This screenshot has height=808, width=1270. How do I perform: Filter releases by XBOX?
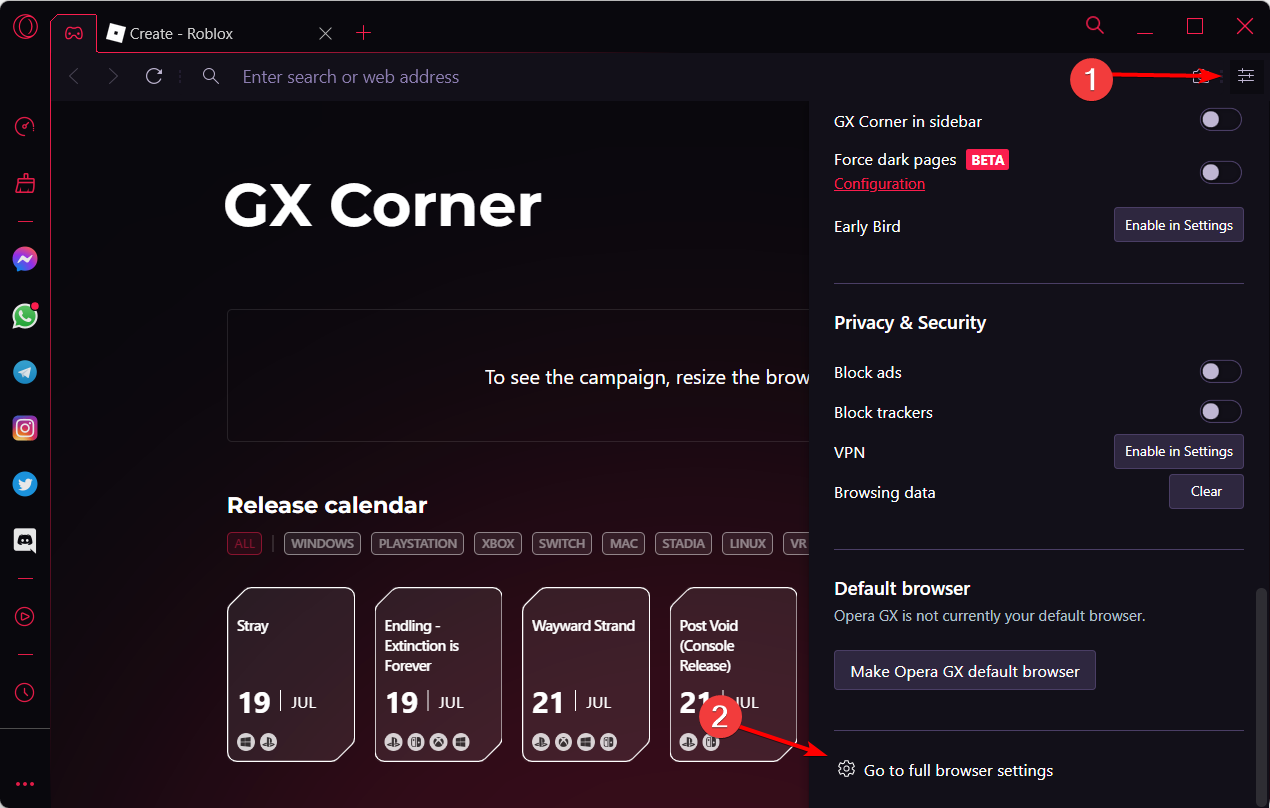point(498,544)
